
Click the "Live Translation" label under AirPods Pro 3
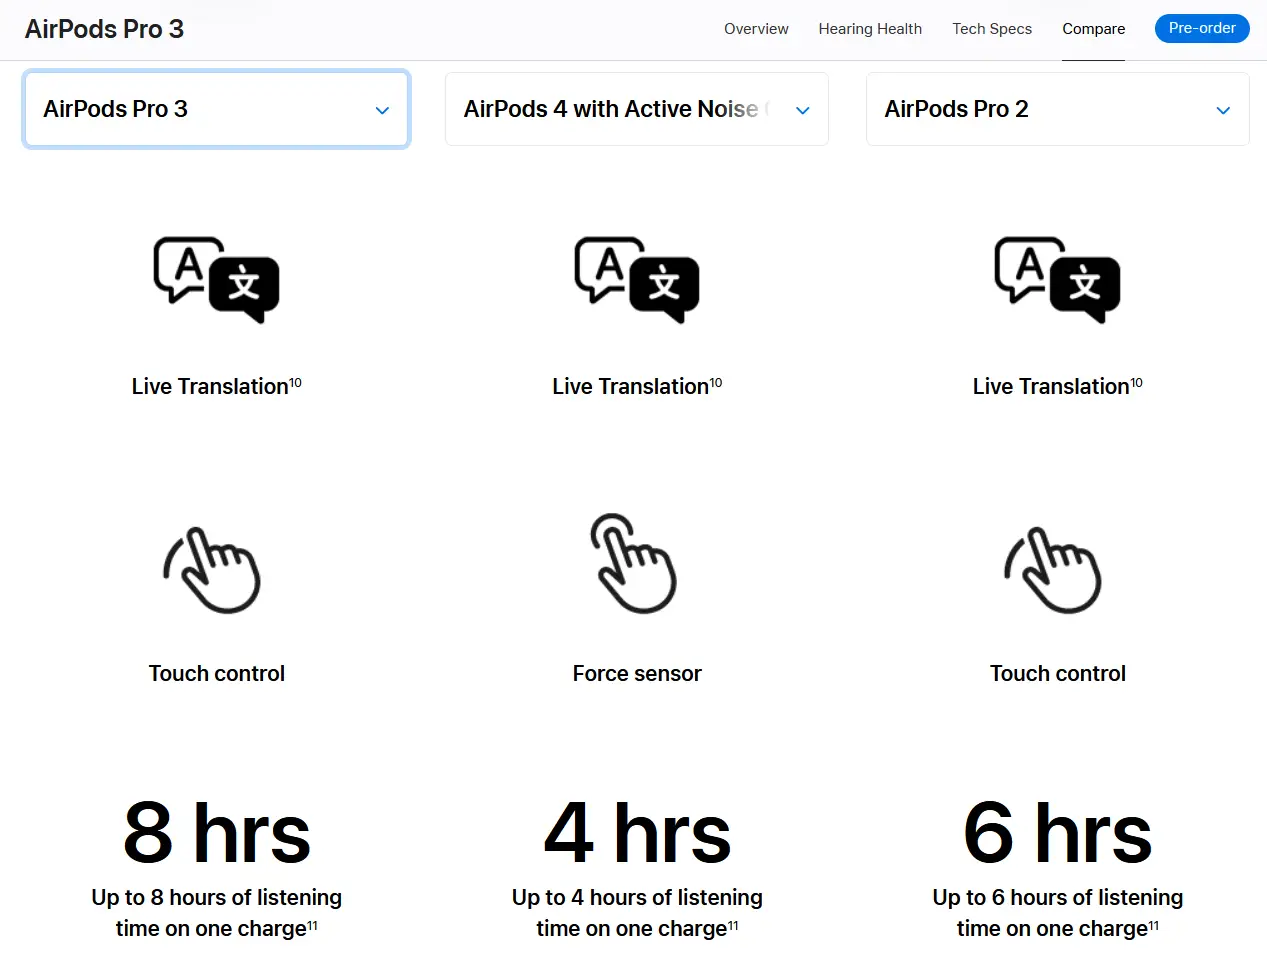pyautogui.click(x=210, y=387)
